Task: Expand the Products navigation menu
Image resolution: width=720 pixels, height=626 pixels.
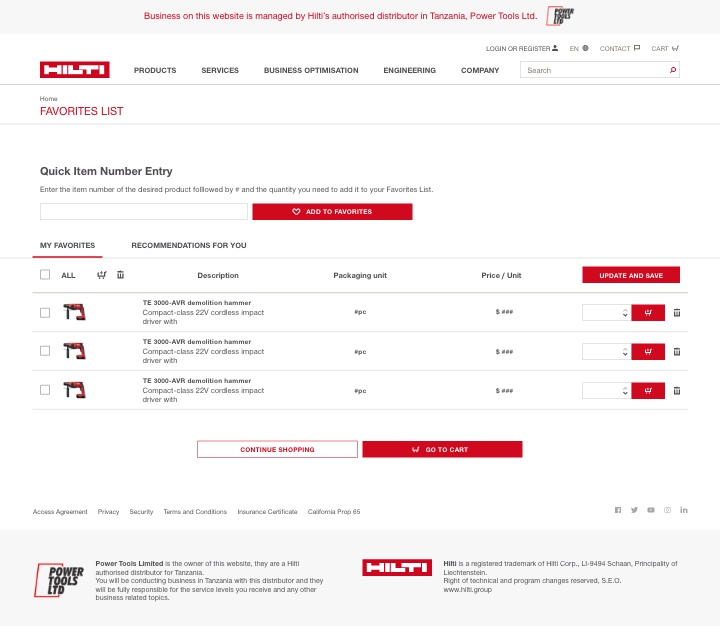Action: (x=155, y=70)
